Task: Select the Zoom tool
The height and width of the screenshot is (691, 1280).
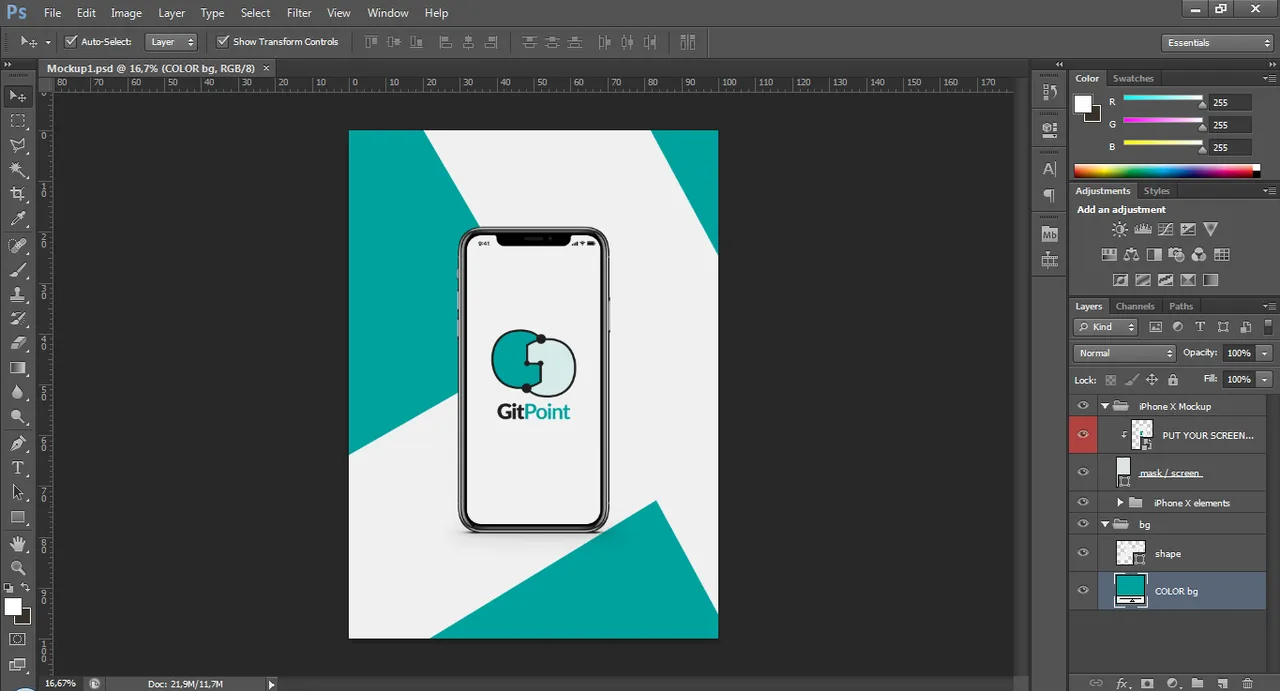Action: pos(18,568)
